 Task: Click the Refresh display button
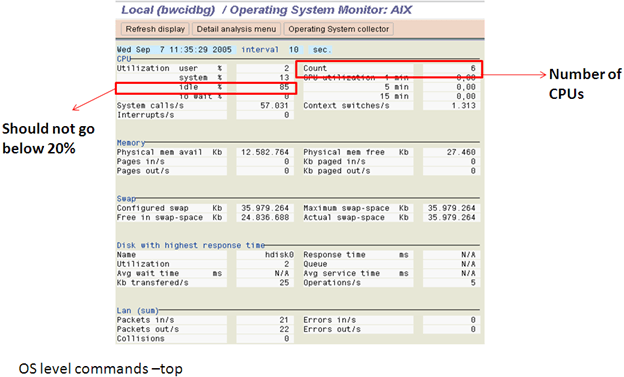click(155, 29)
